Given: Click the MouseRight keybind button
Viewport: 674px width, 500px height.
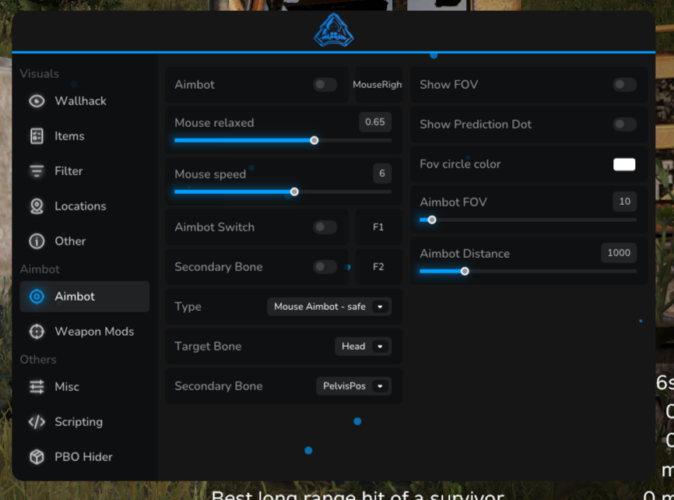Looking at the screenshot, I should (x=377, y=85).
